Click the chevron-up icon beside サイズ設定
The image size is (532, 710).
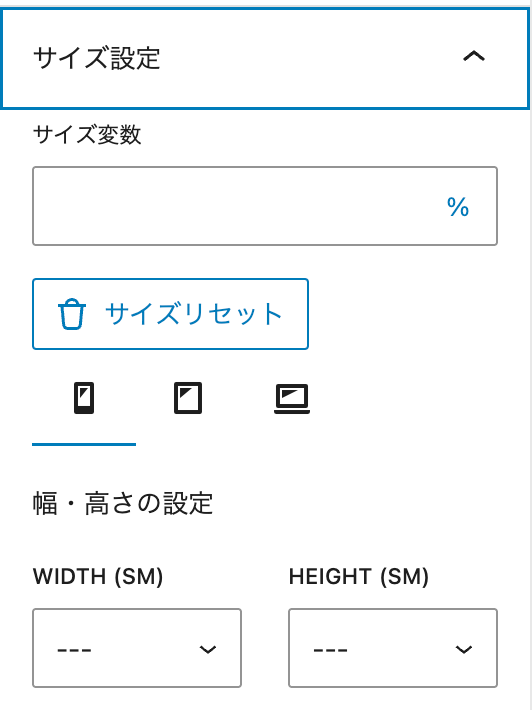[474, 57]
